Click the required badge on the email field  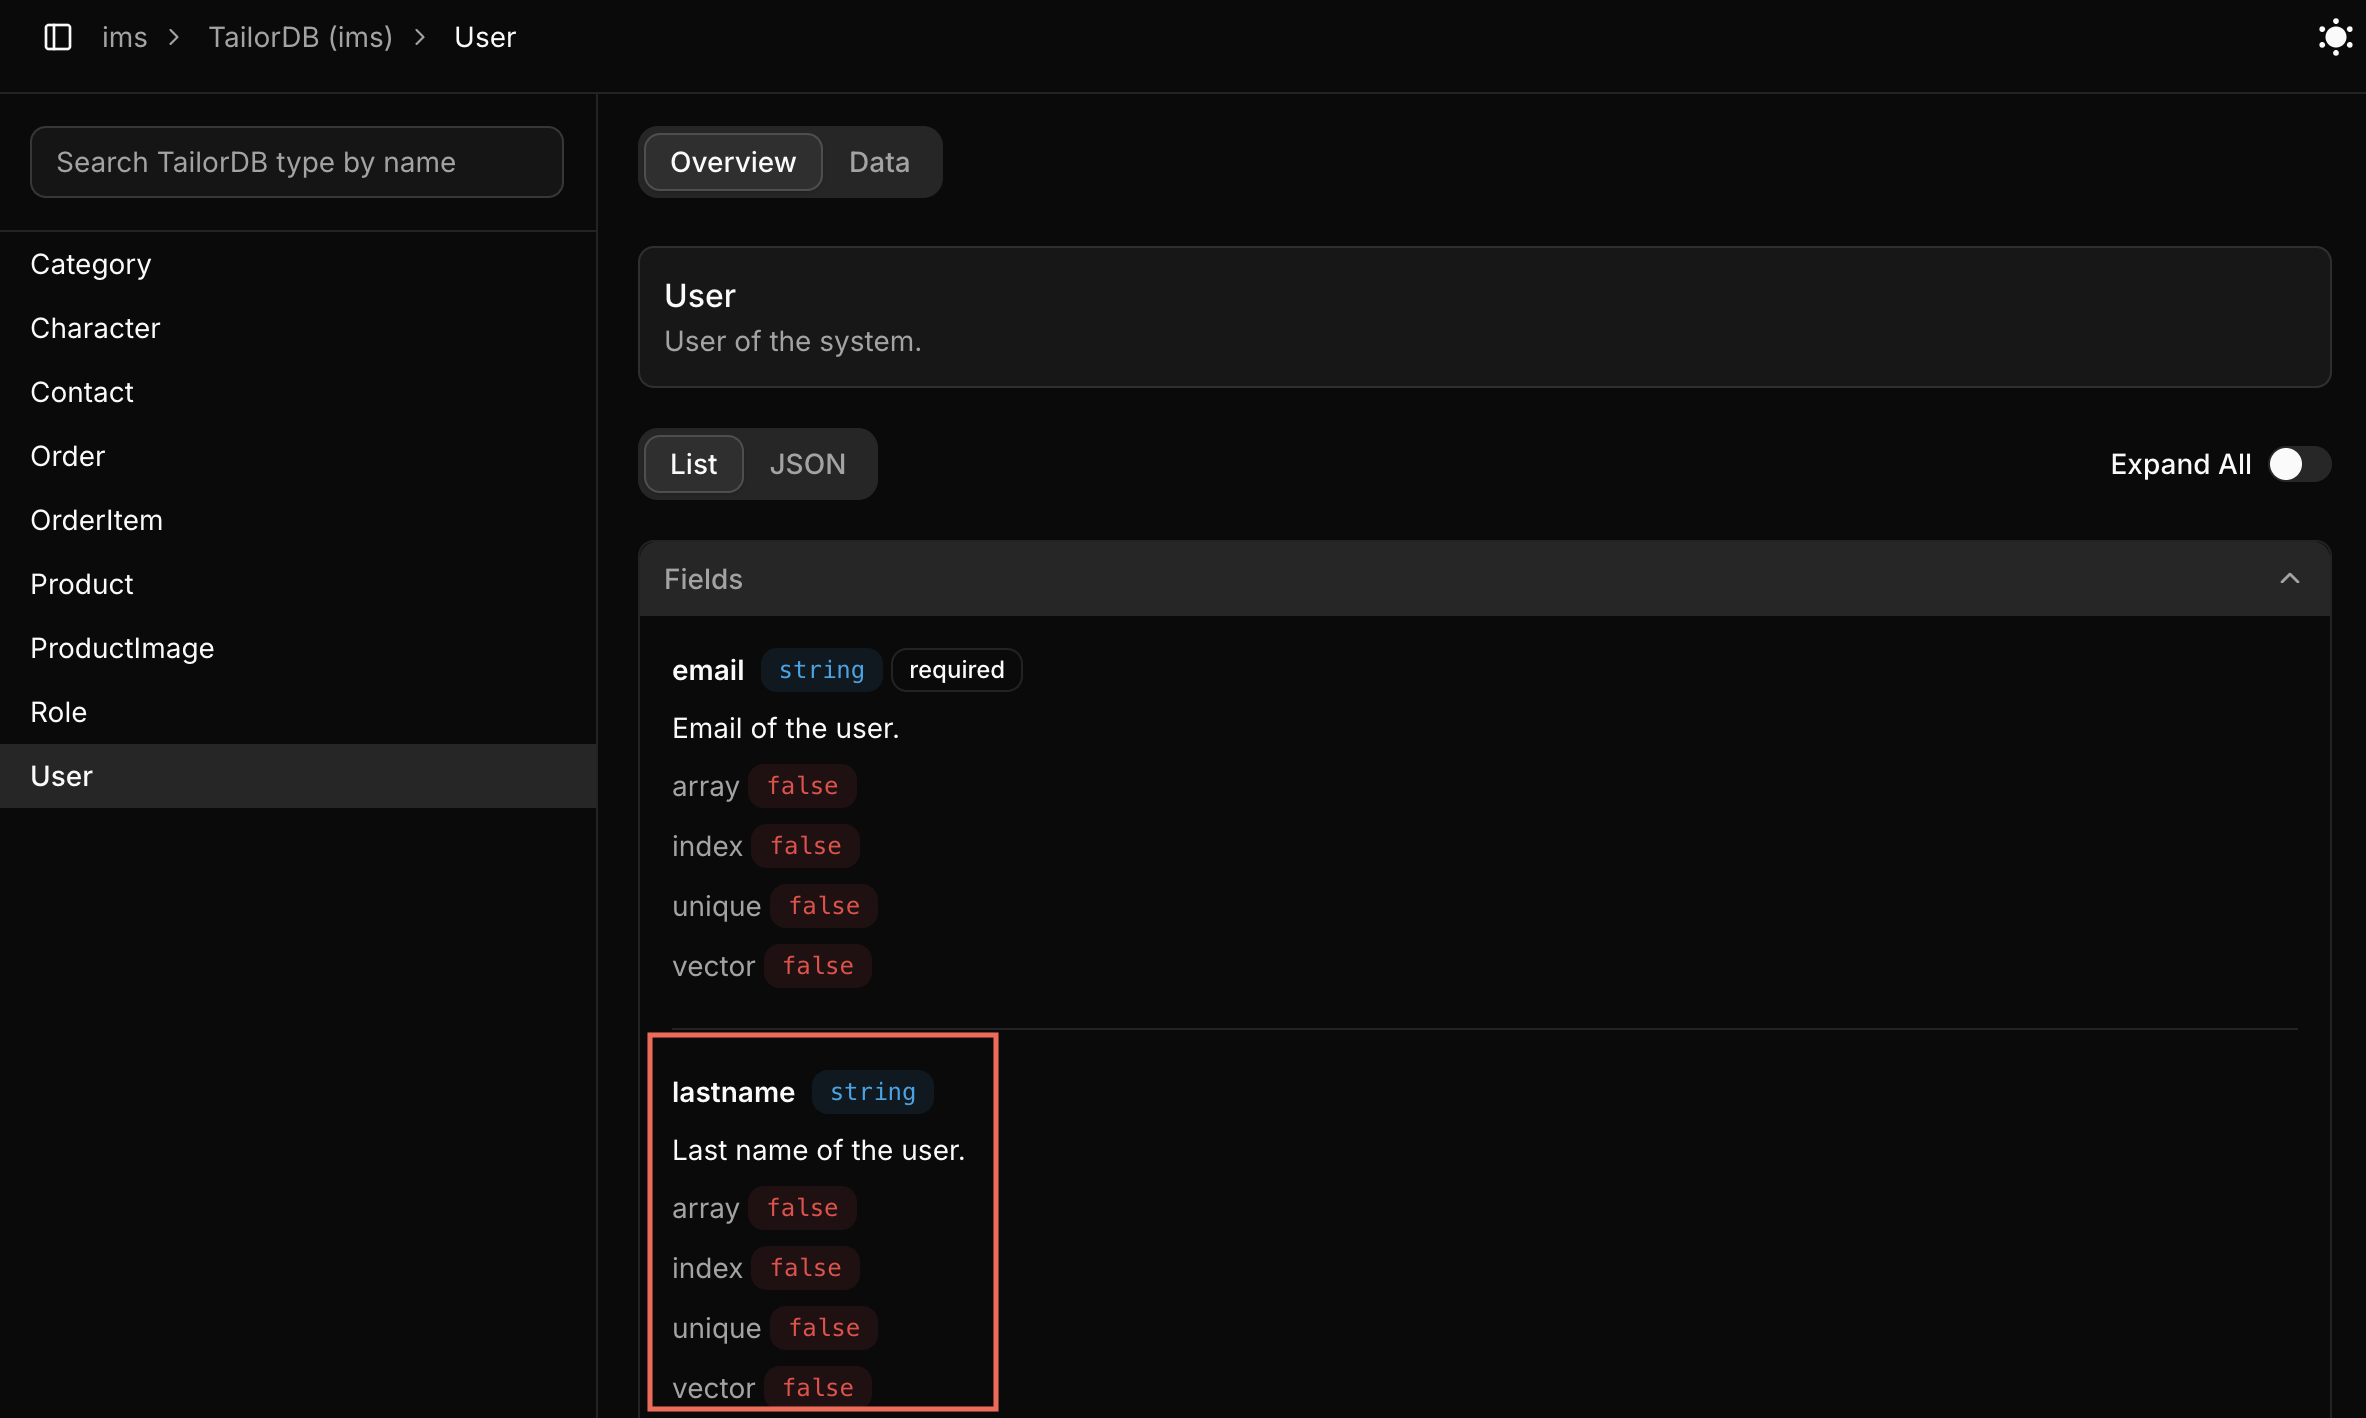tap(955, 670)
